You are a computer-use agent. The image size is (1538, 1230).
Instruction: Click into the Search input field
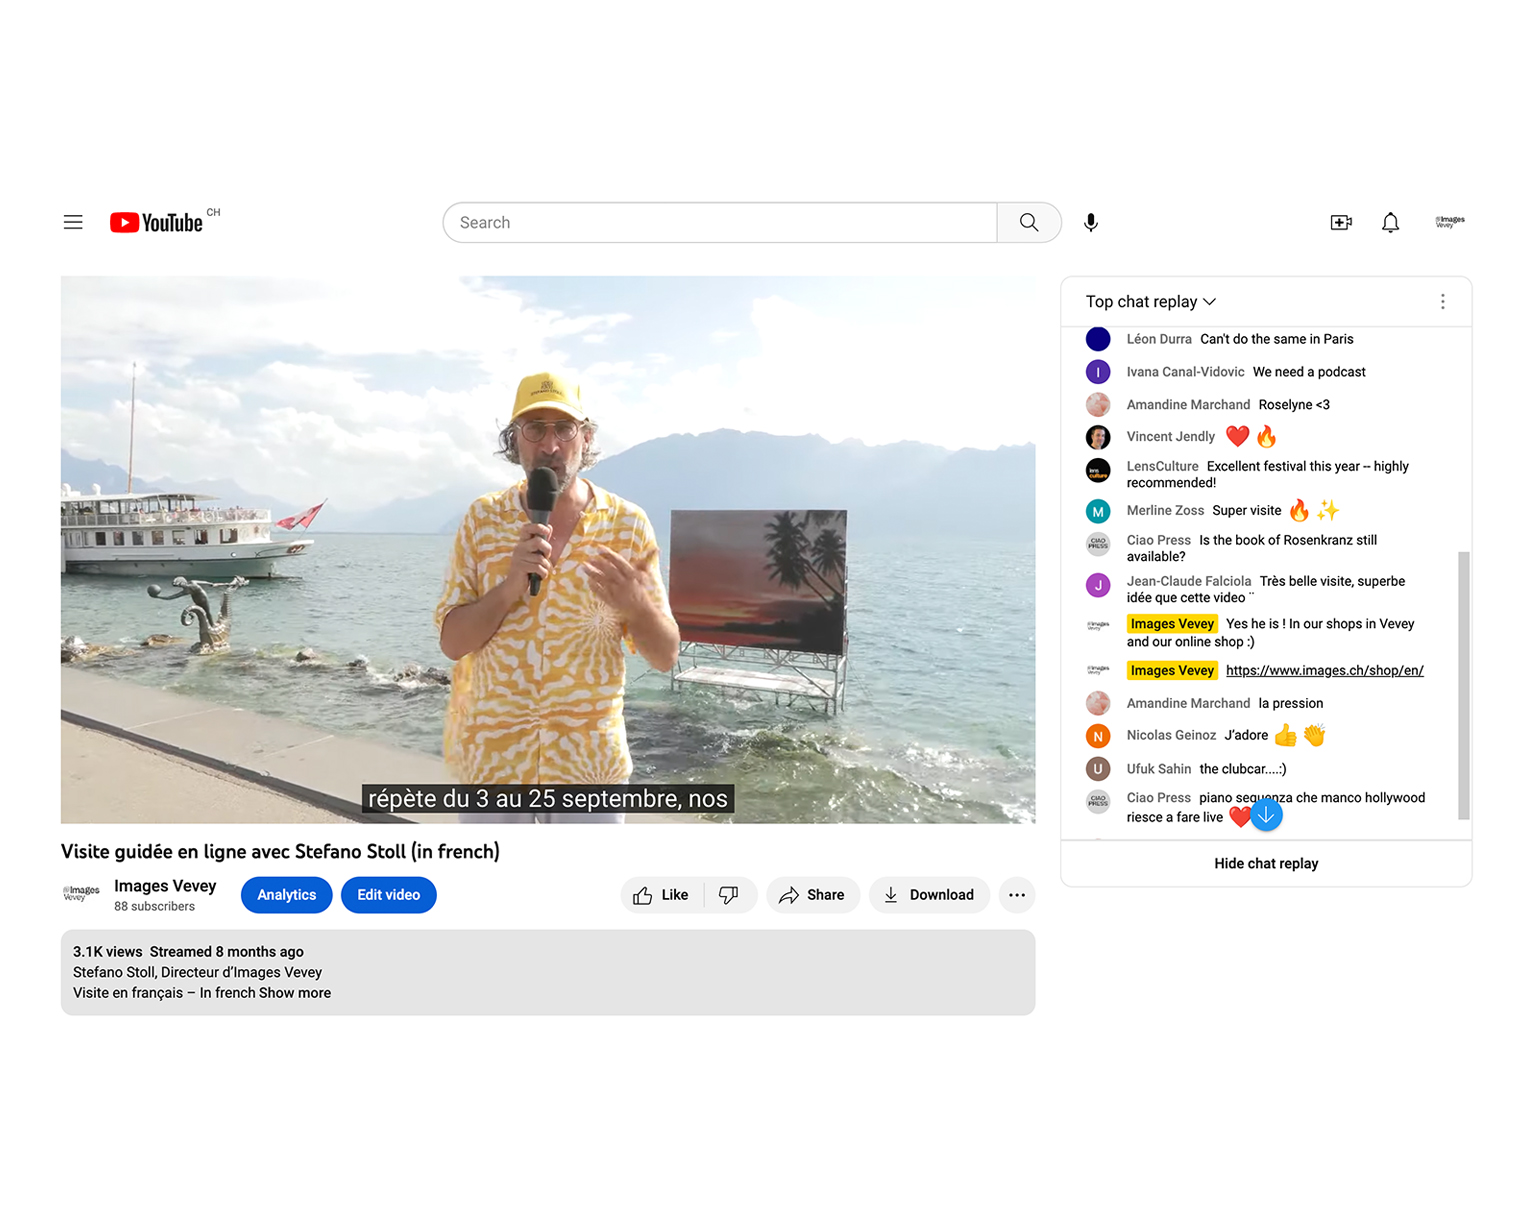720,222
